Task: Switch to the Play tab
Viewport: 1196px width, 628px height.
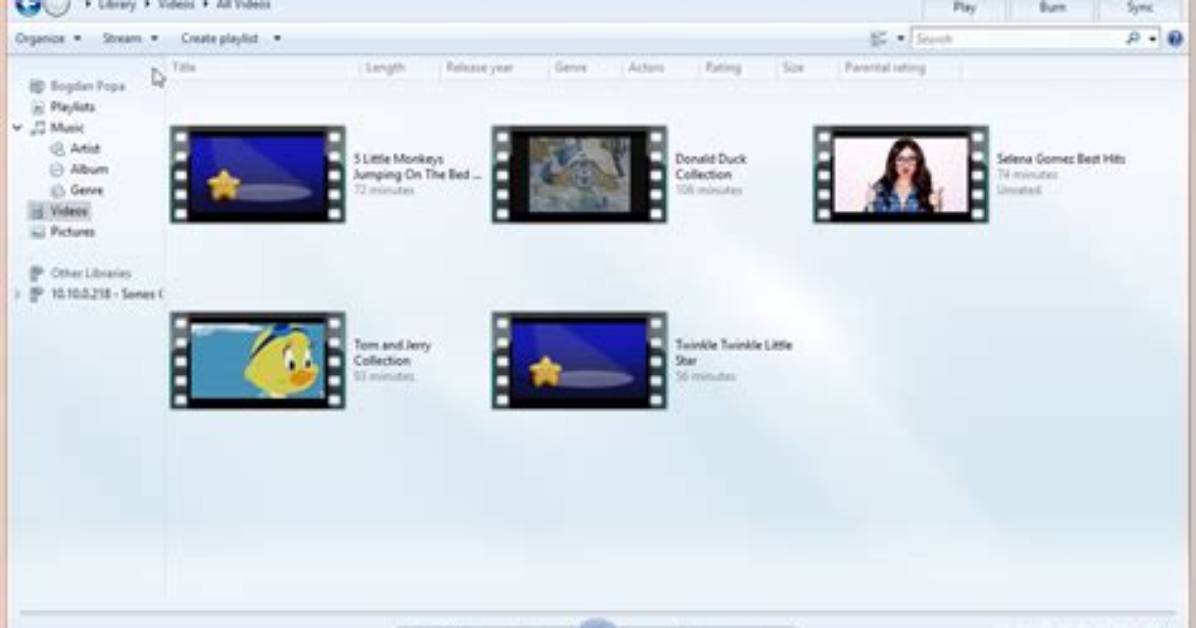Action: click(964, 8)
